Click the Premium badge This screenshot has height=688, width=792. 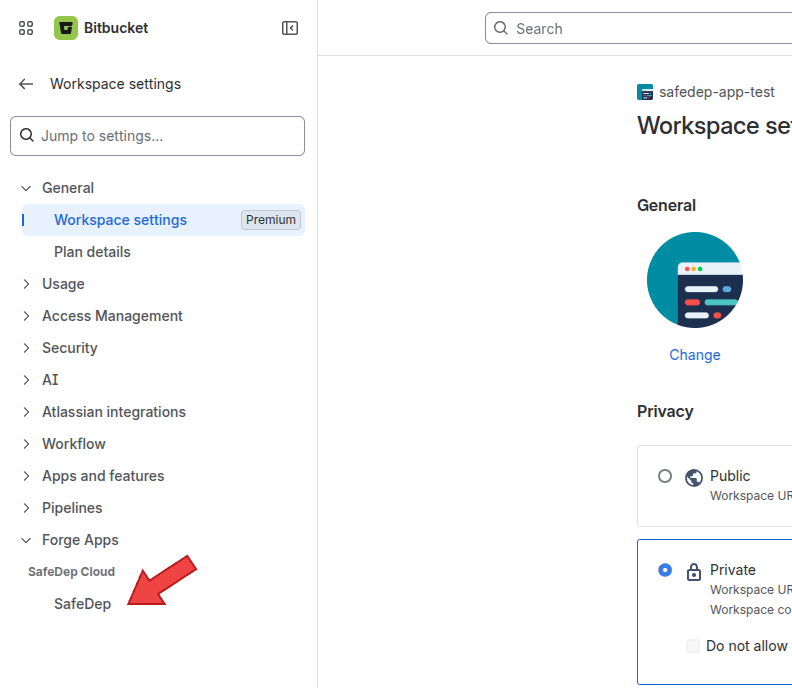coord(271,220)
